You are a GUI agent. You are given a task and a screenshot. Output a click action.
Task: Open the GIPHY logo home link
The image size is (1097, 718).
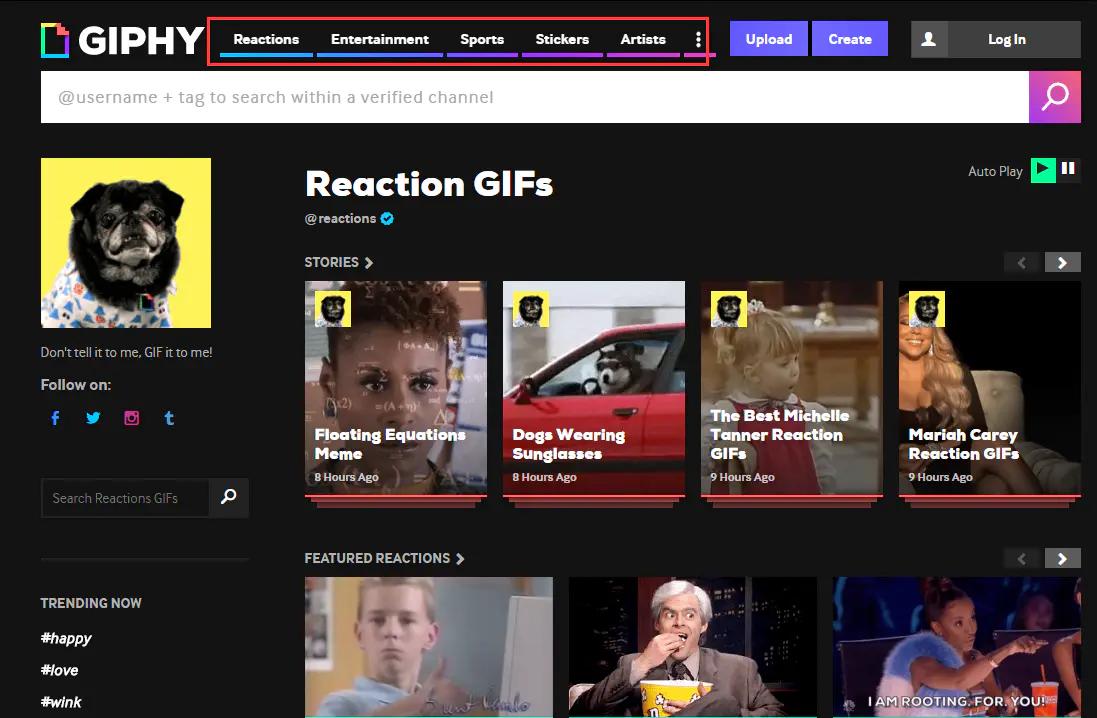(122, 40)
